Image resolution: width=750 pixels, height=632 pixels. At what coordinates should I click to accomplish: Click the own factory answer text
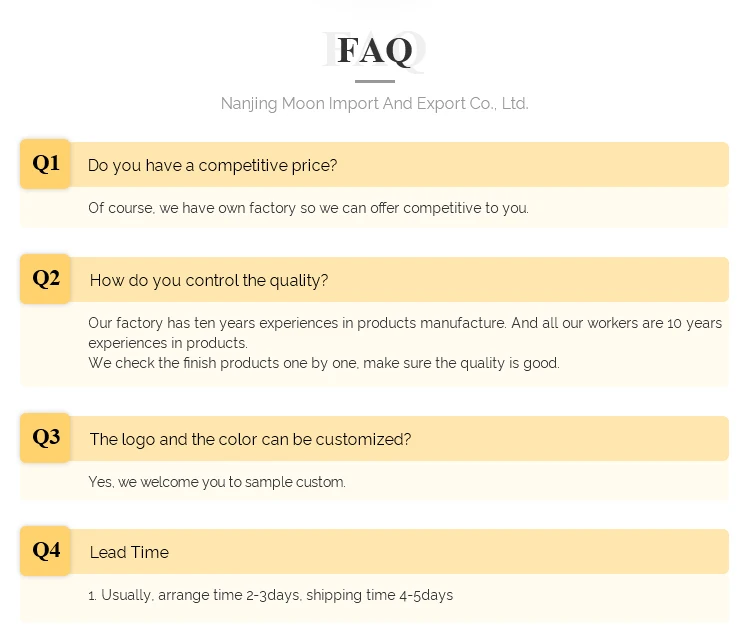(x=307, y=208)
